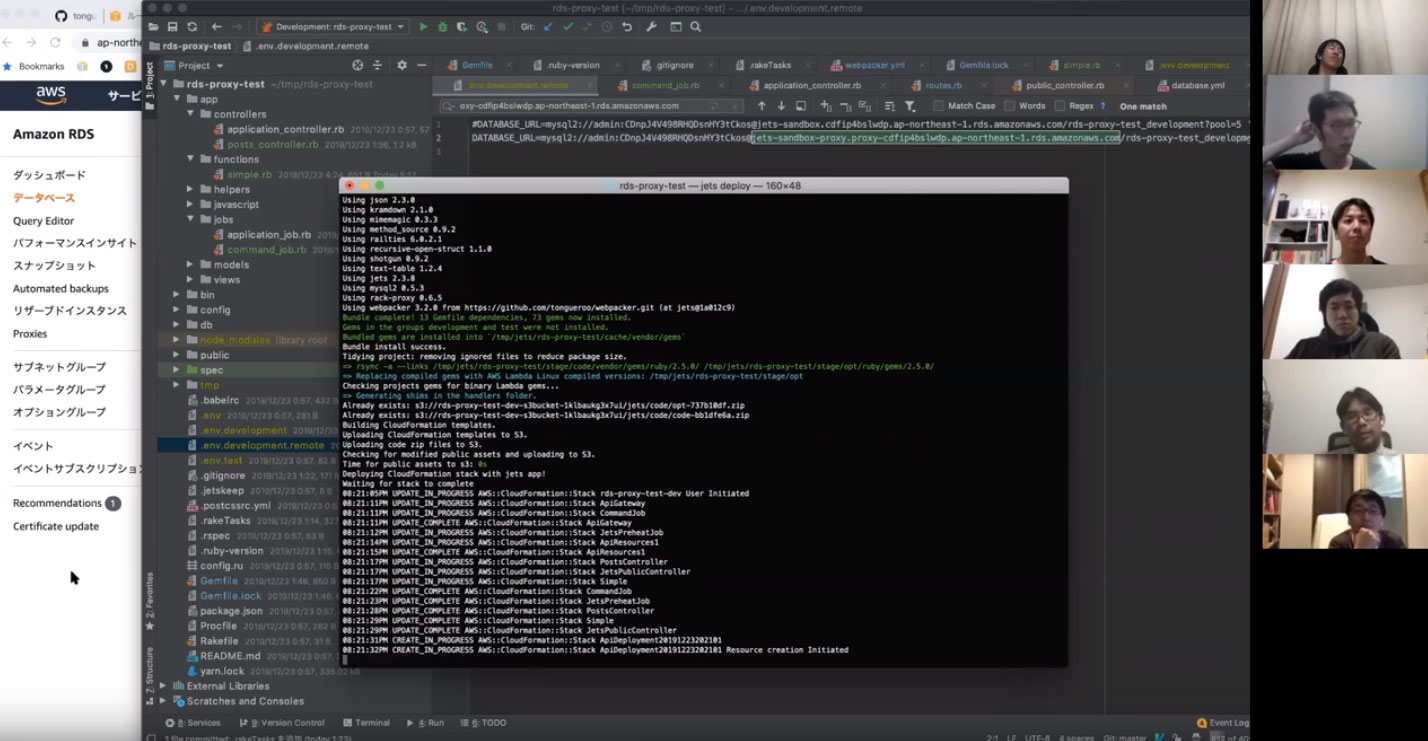Jump to previous search occurrence arrow
The image size is (1428, 741).
762,106
